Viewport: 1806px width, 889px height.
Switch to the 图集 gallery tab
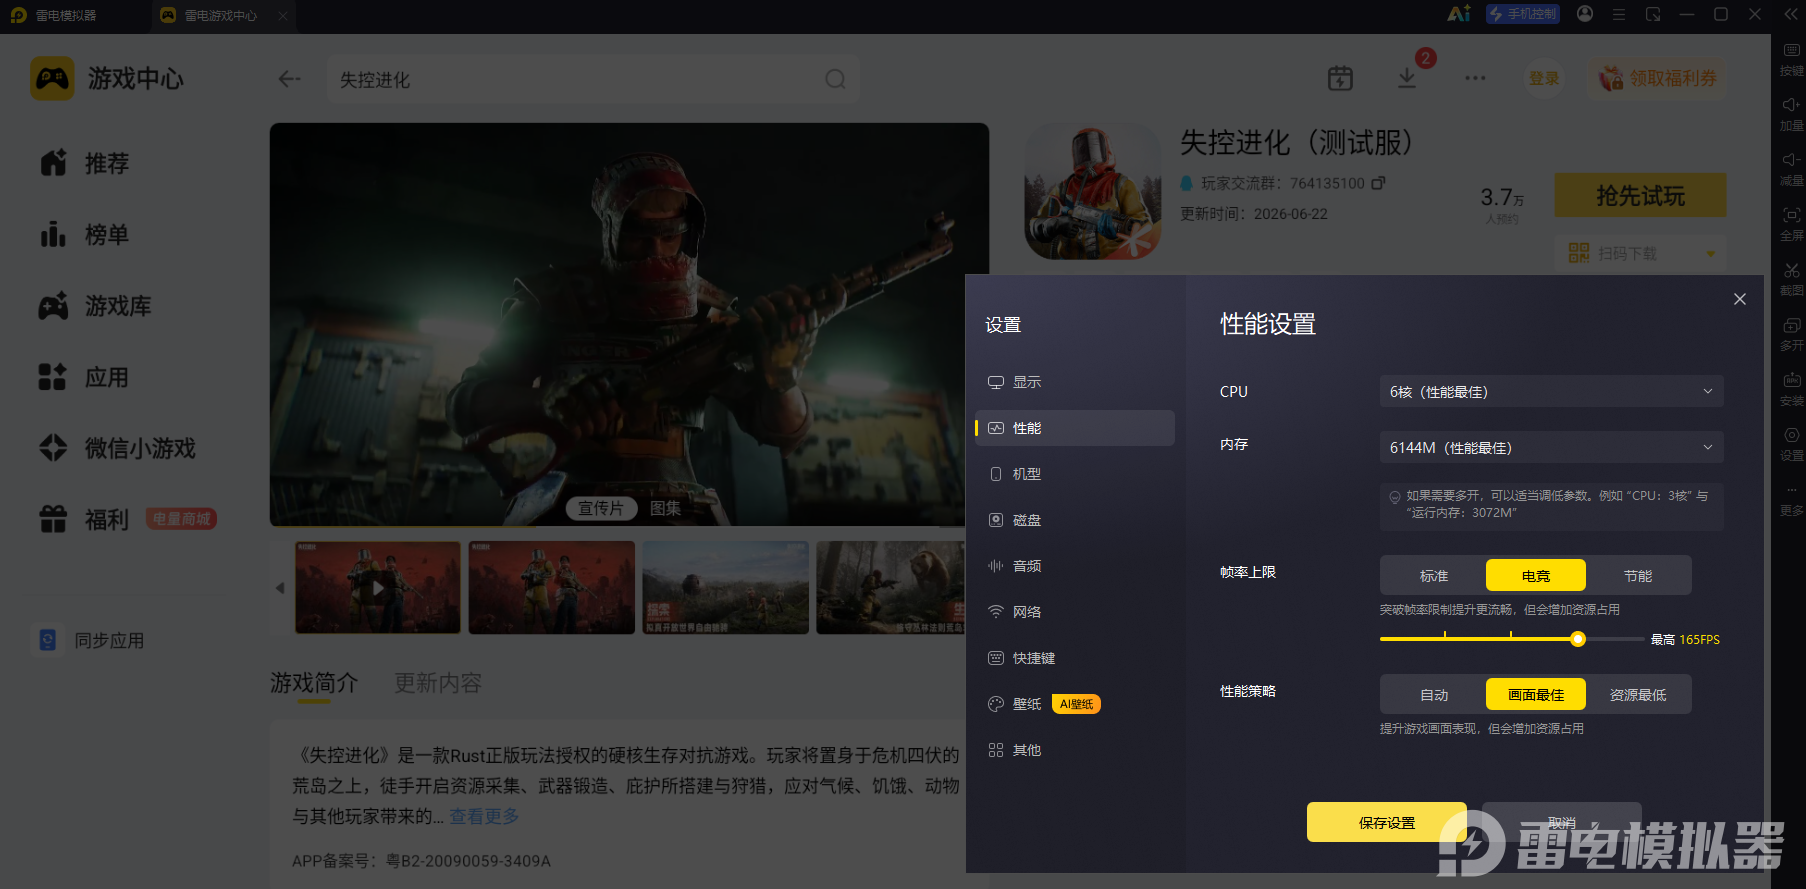(666, 508)
